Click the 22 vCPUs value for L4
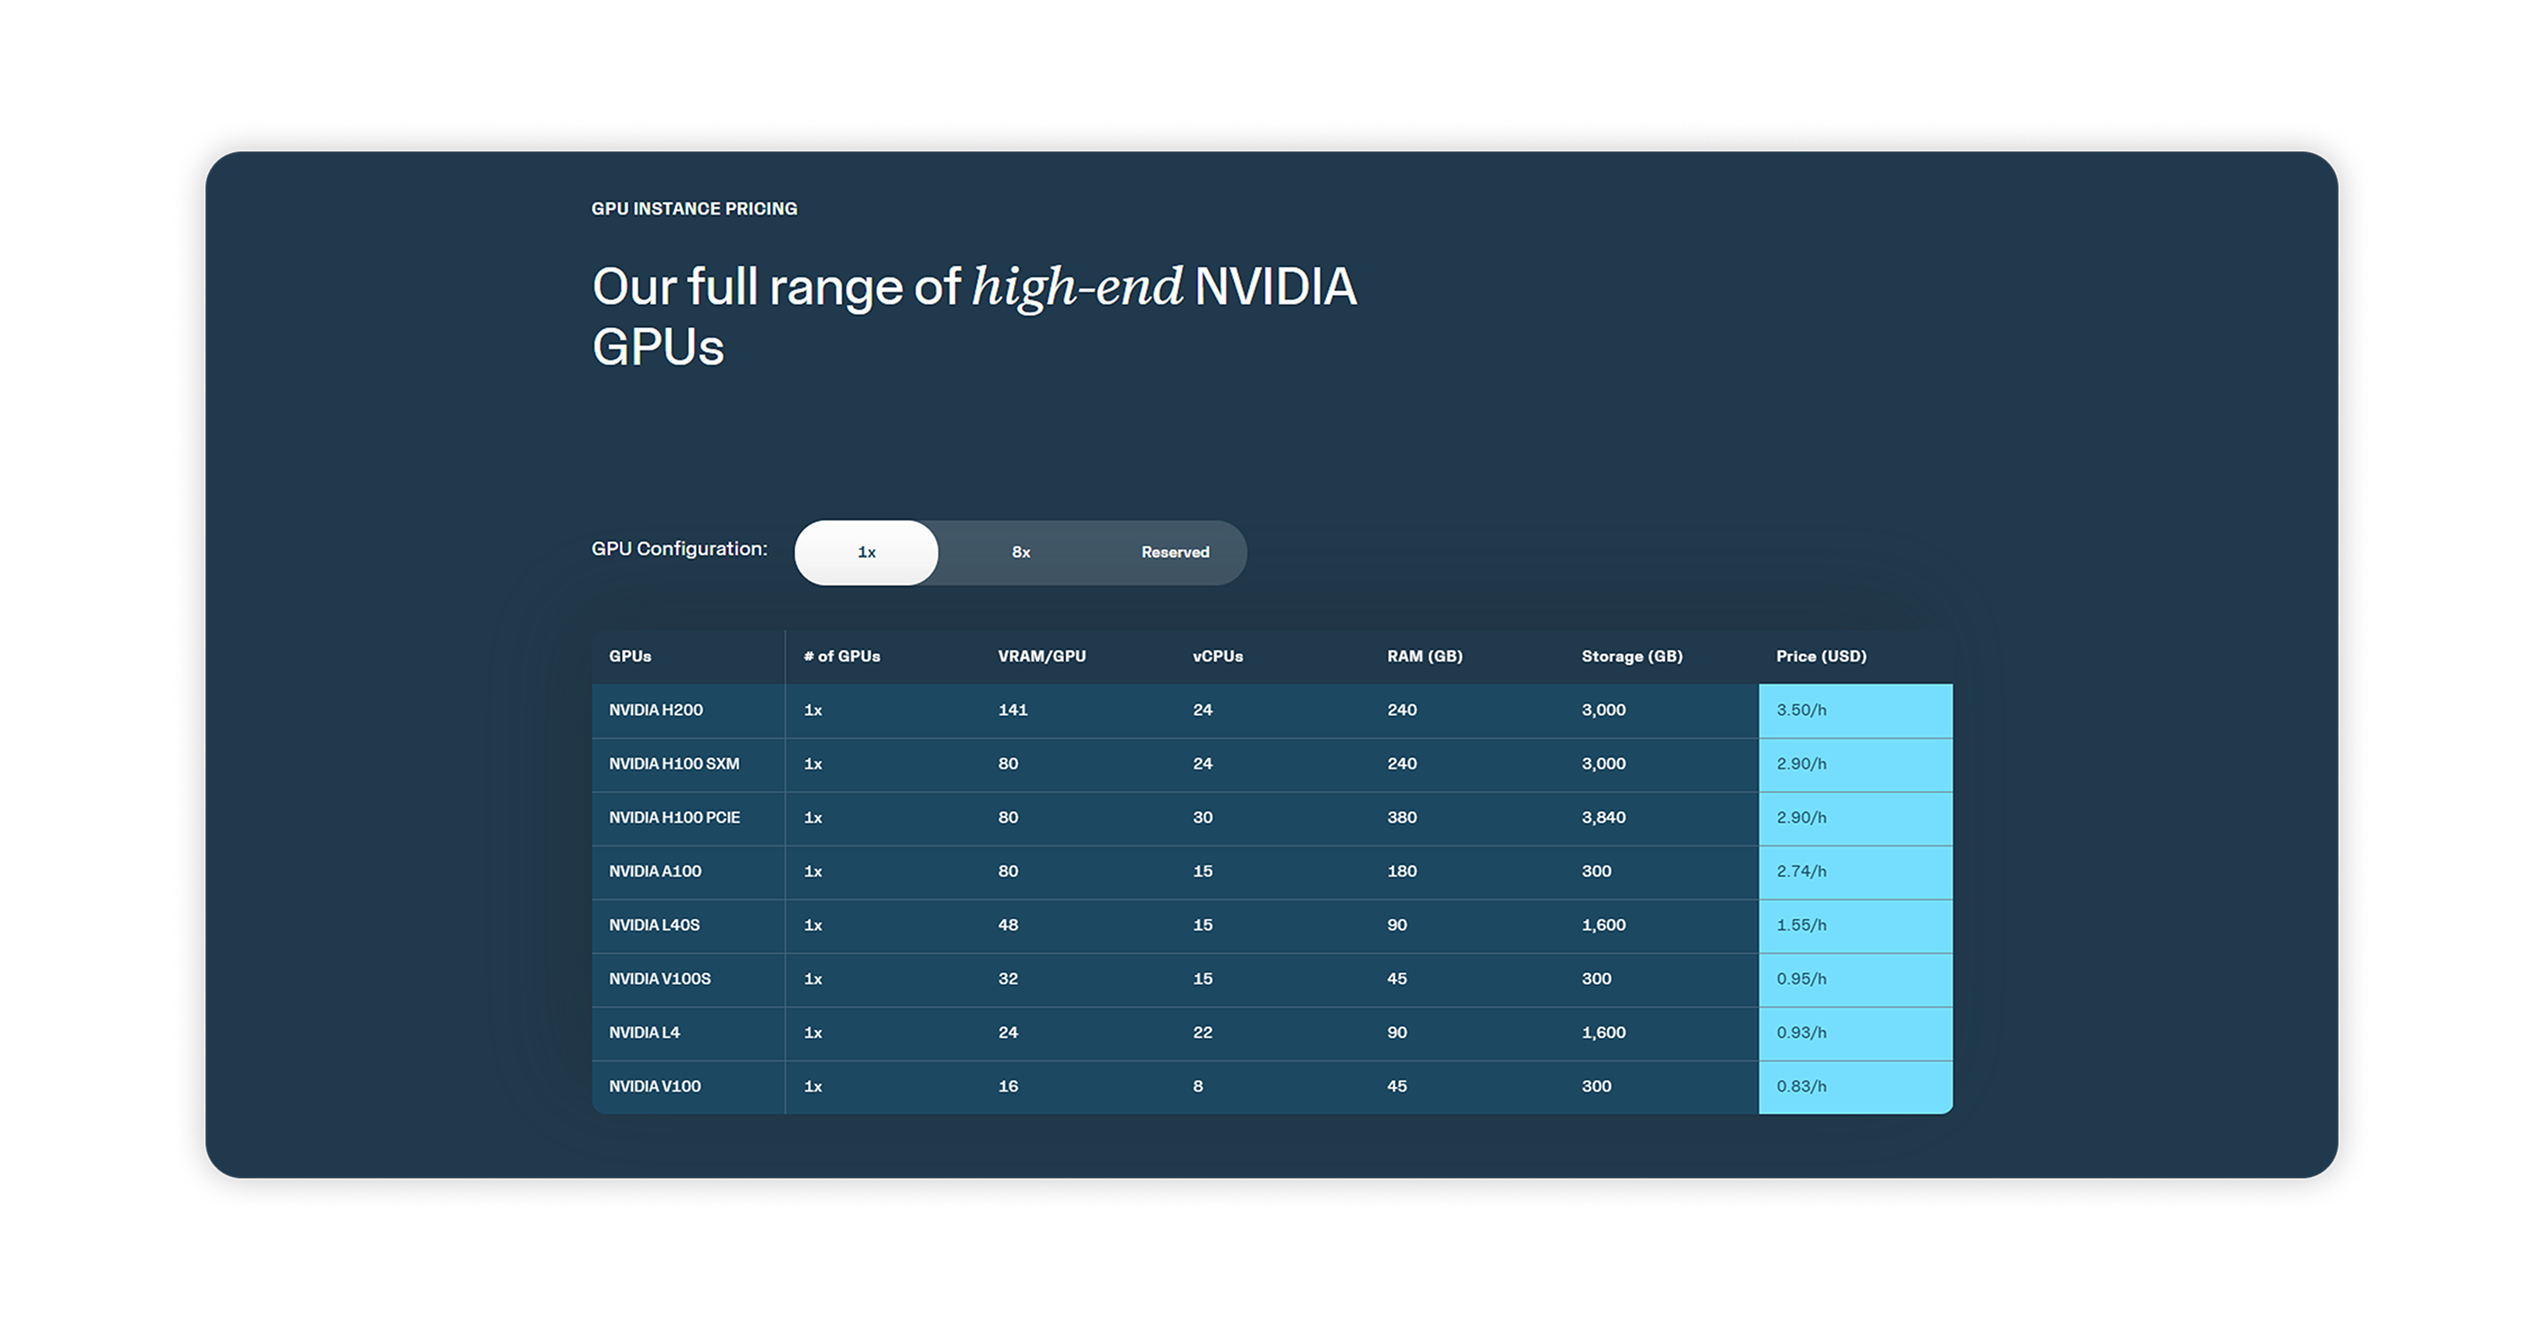Screen dimensions: 2544x1328 click(x=1202, y=1033)
